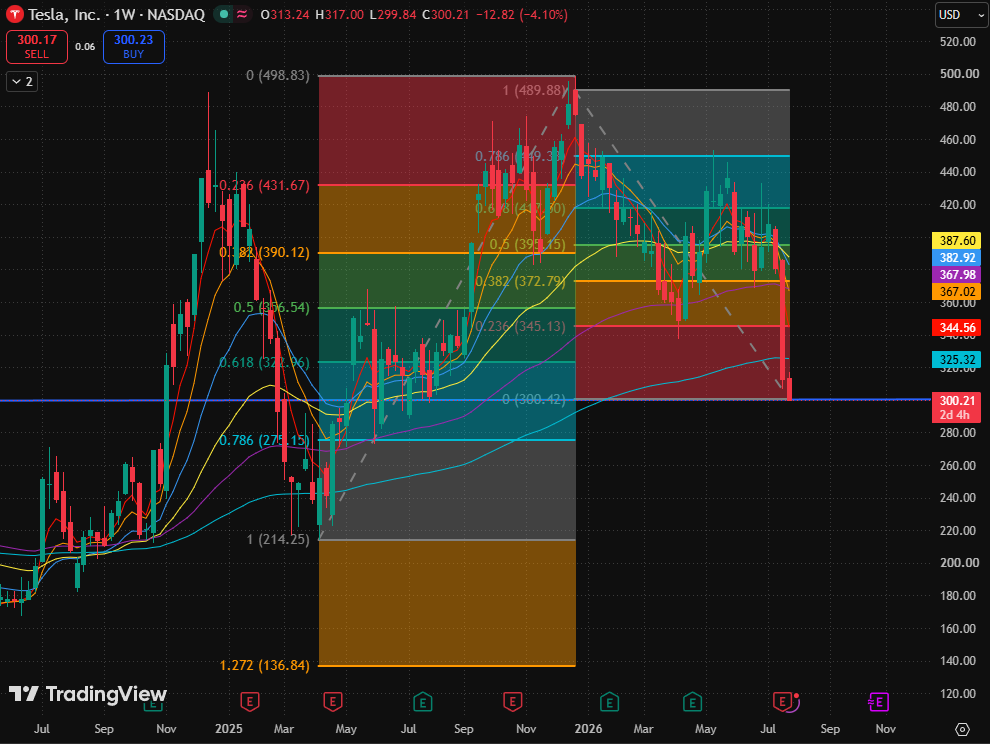Image resolution: width=990 pixels, height=744 pixels.
Task: Open the USD currency dropdown
Action: tap(961, 15)
